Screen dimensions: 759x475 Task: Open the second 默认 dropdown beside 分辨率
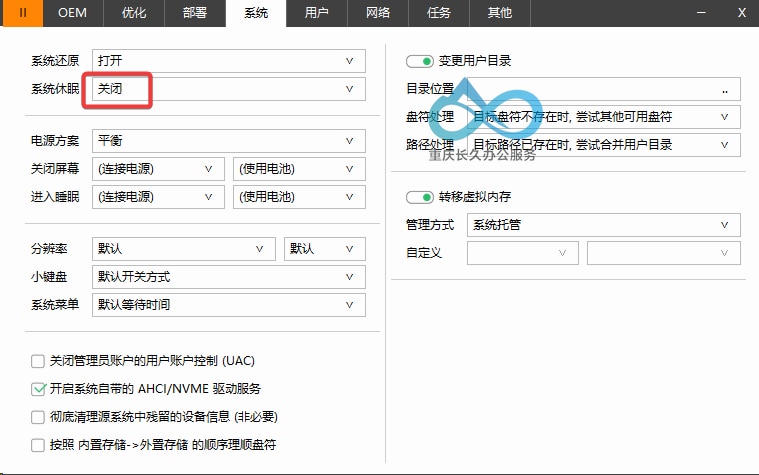(x=325, y=249)
